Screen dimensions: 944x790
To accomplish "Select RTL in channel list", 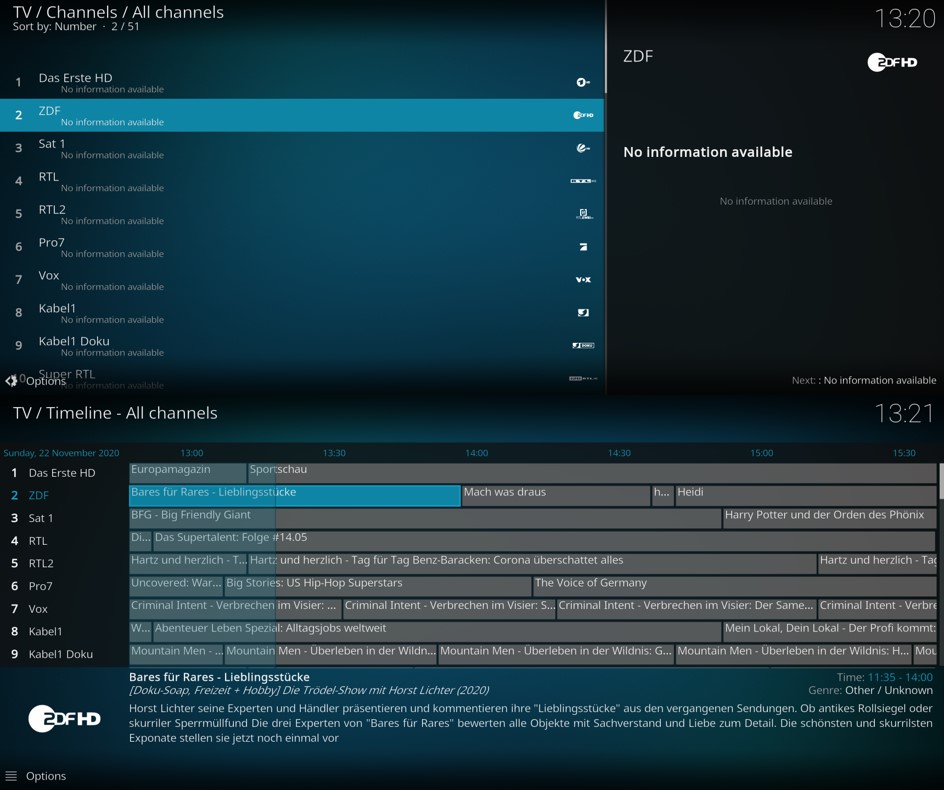I will (x=302, y=181).
